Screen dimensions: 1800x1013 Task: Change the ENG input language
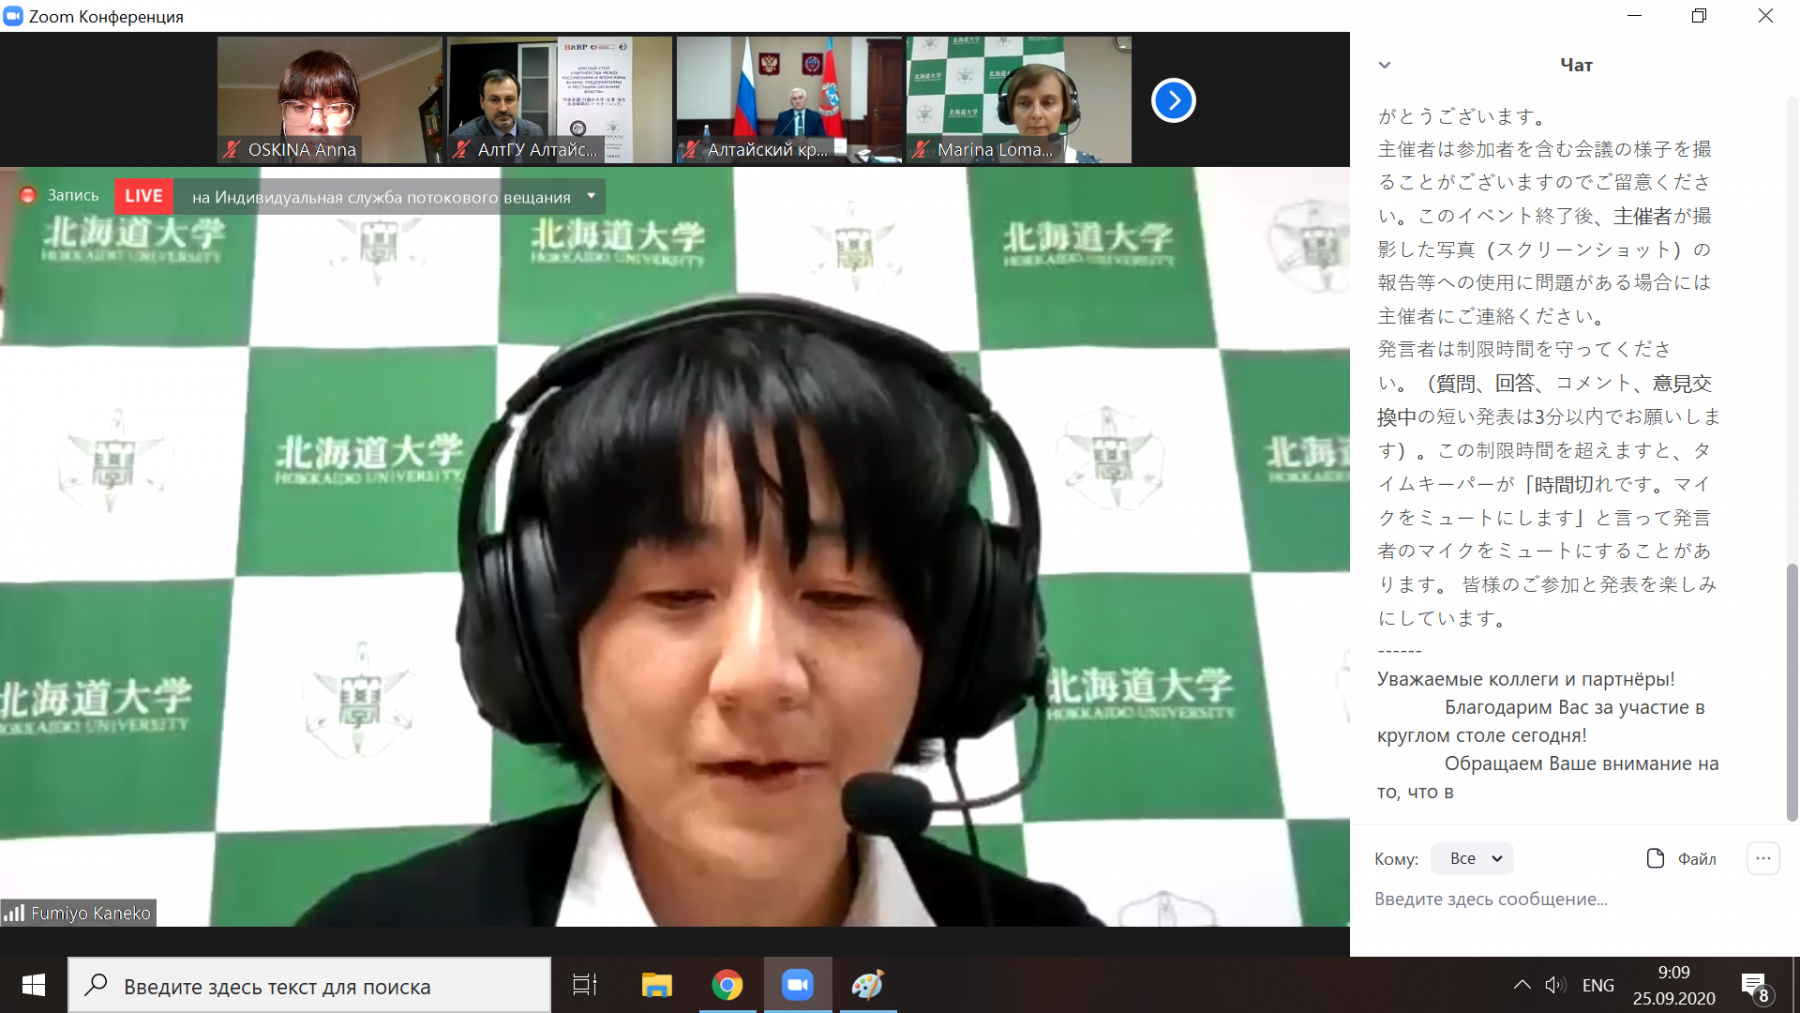point(1598,985)
